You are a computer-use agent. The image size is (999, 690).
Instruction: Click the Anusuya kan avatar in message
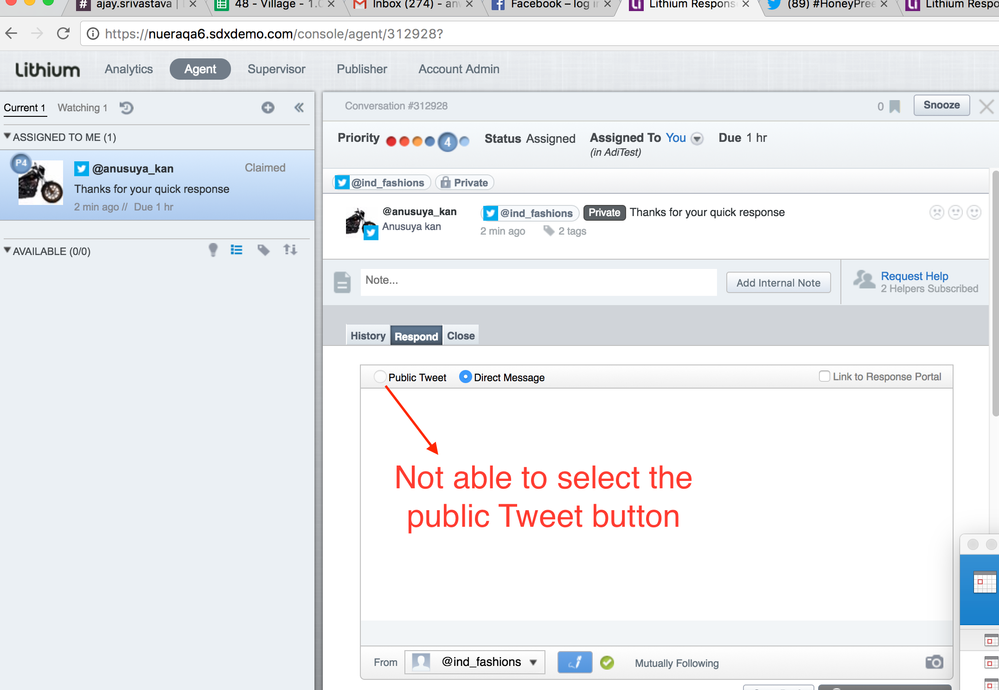point(361,222)
